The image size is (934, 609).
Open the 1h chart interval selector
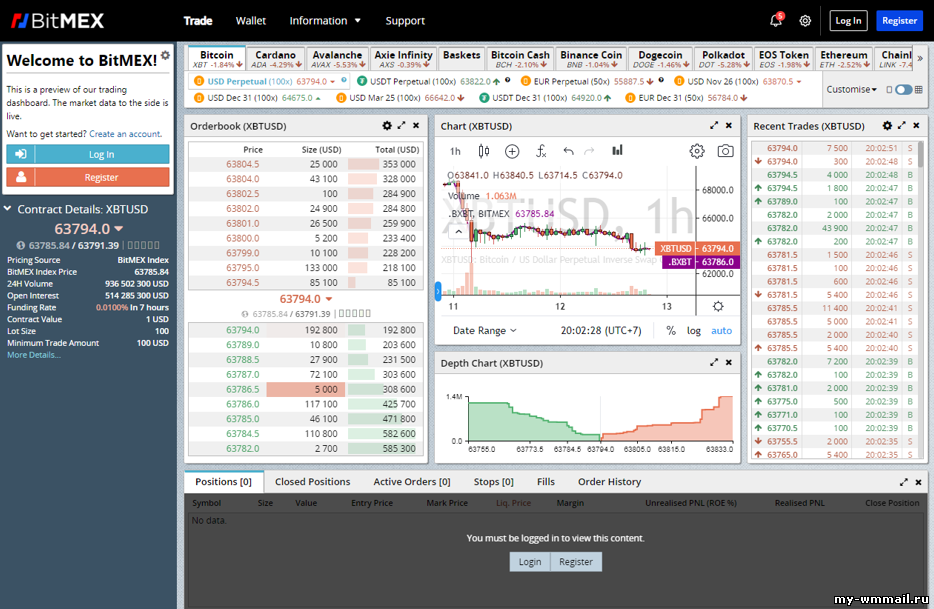(x=455, y=151)
